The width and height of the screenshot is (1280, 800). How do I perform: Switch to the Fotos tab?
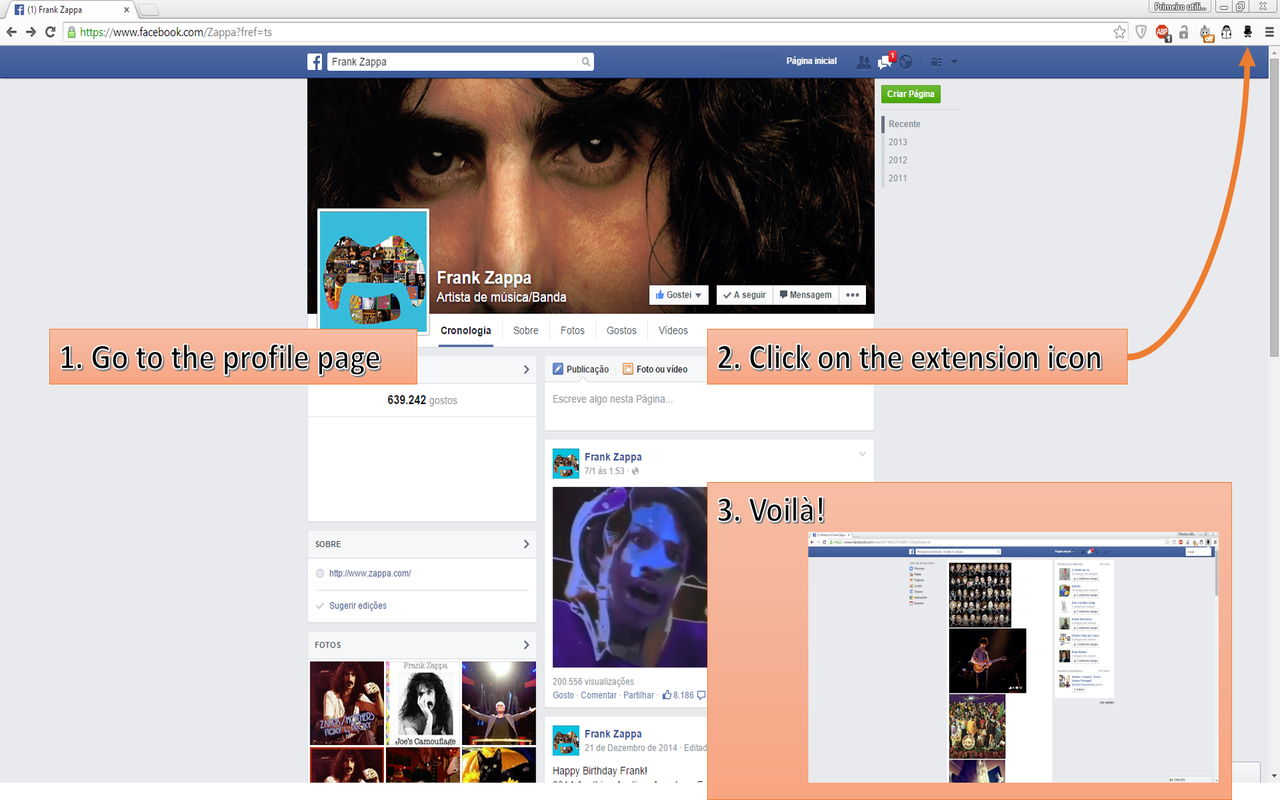(x=573, y=330)
